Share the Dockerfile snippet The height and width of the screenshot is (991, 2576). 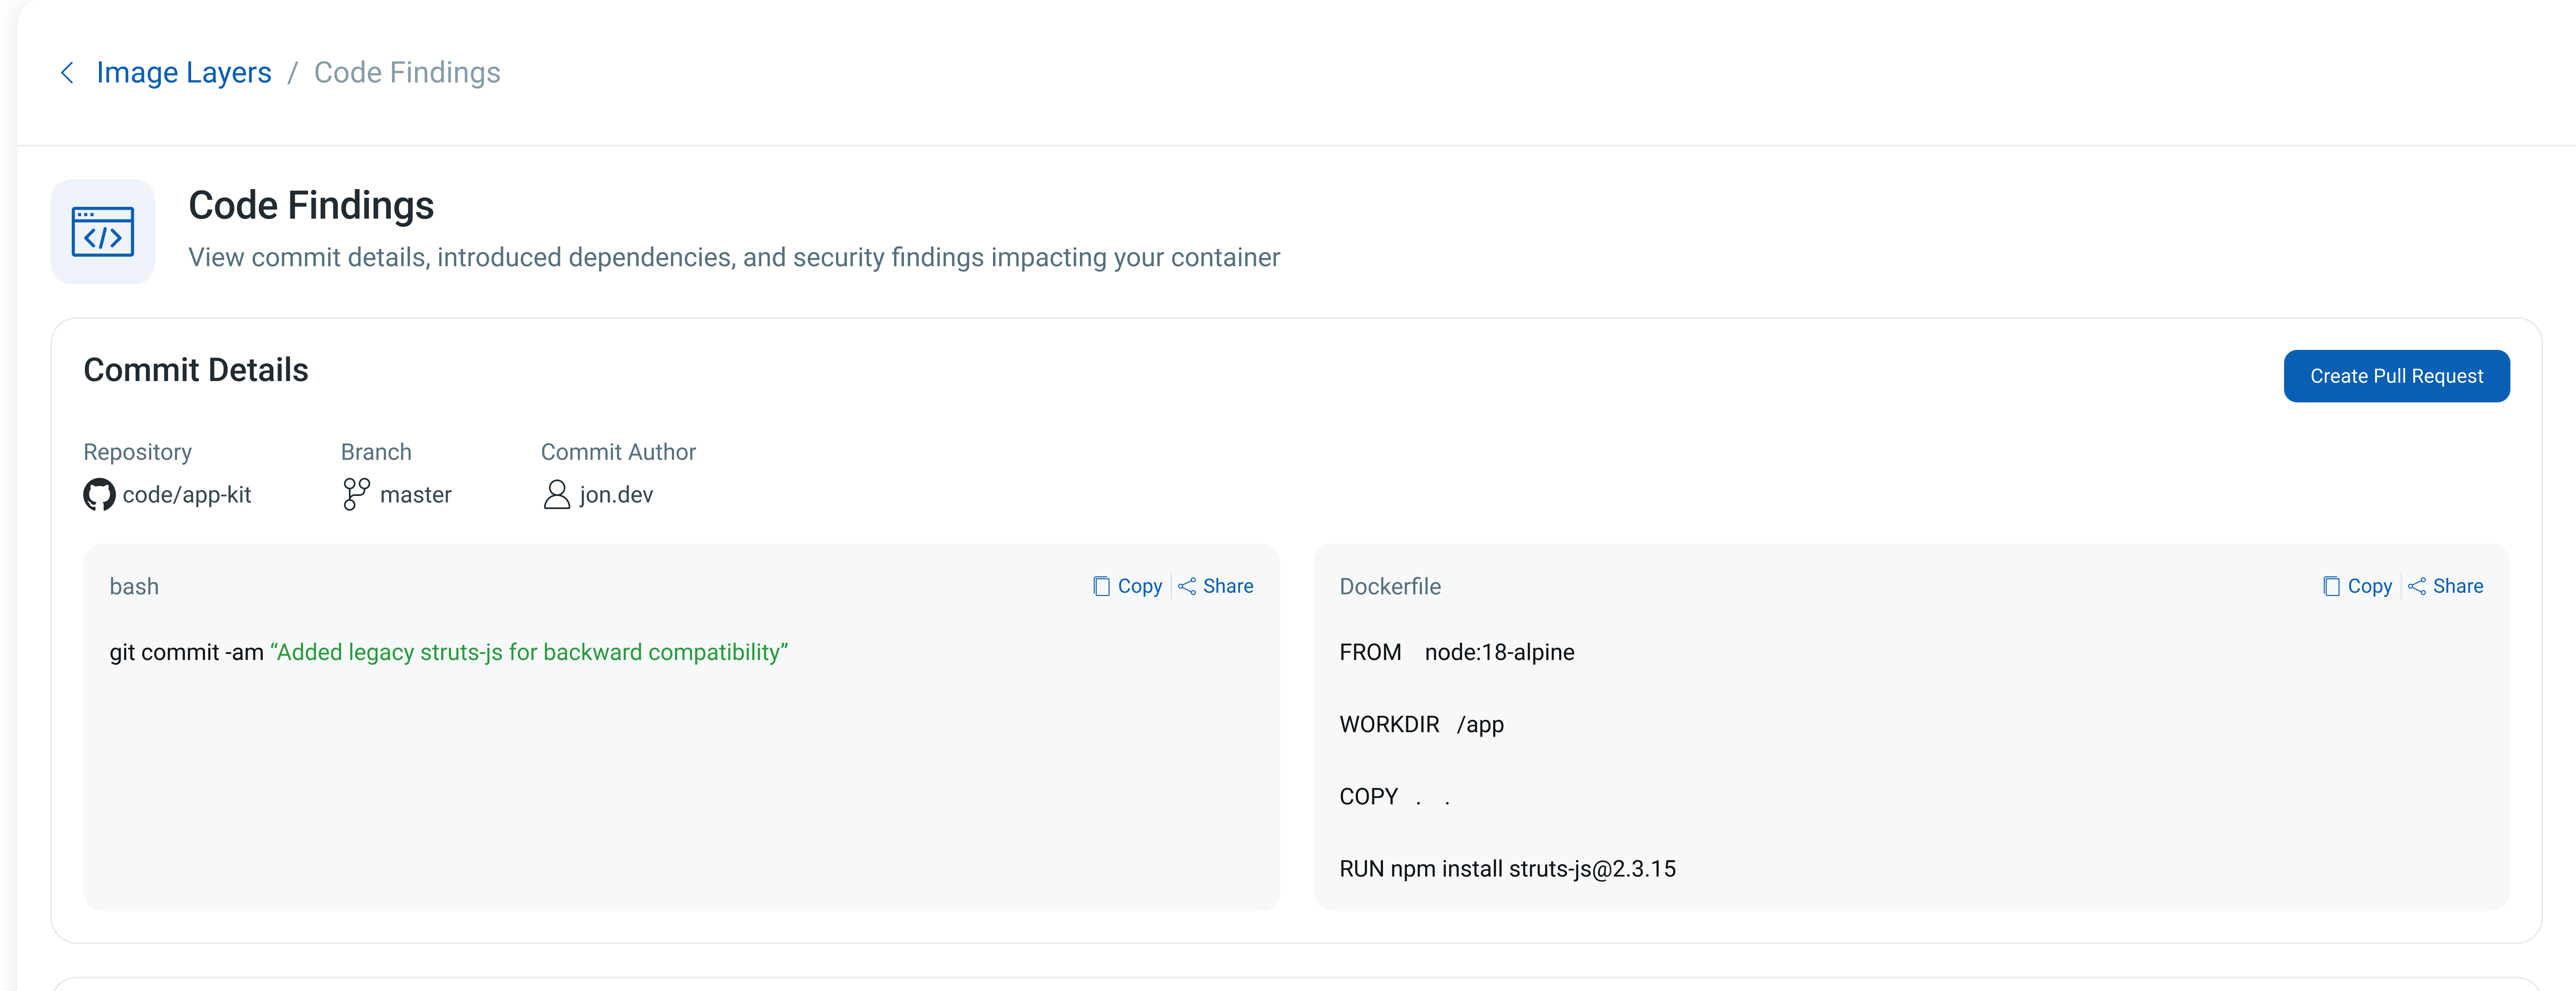click(2457, 587)
